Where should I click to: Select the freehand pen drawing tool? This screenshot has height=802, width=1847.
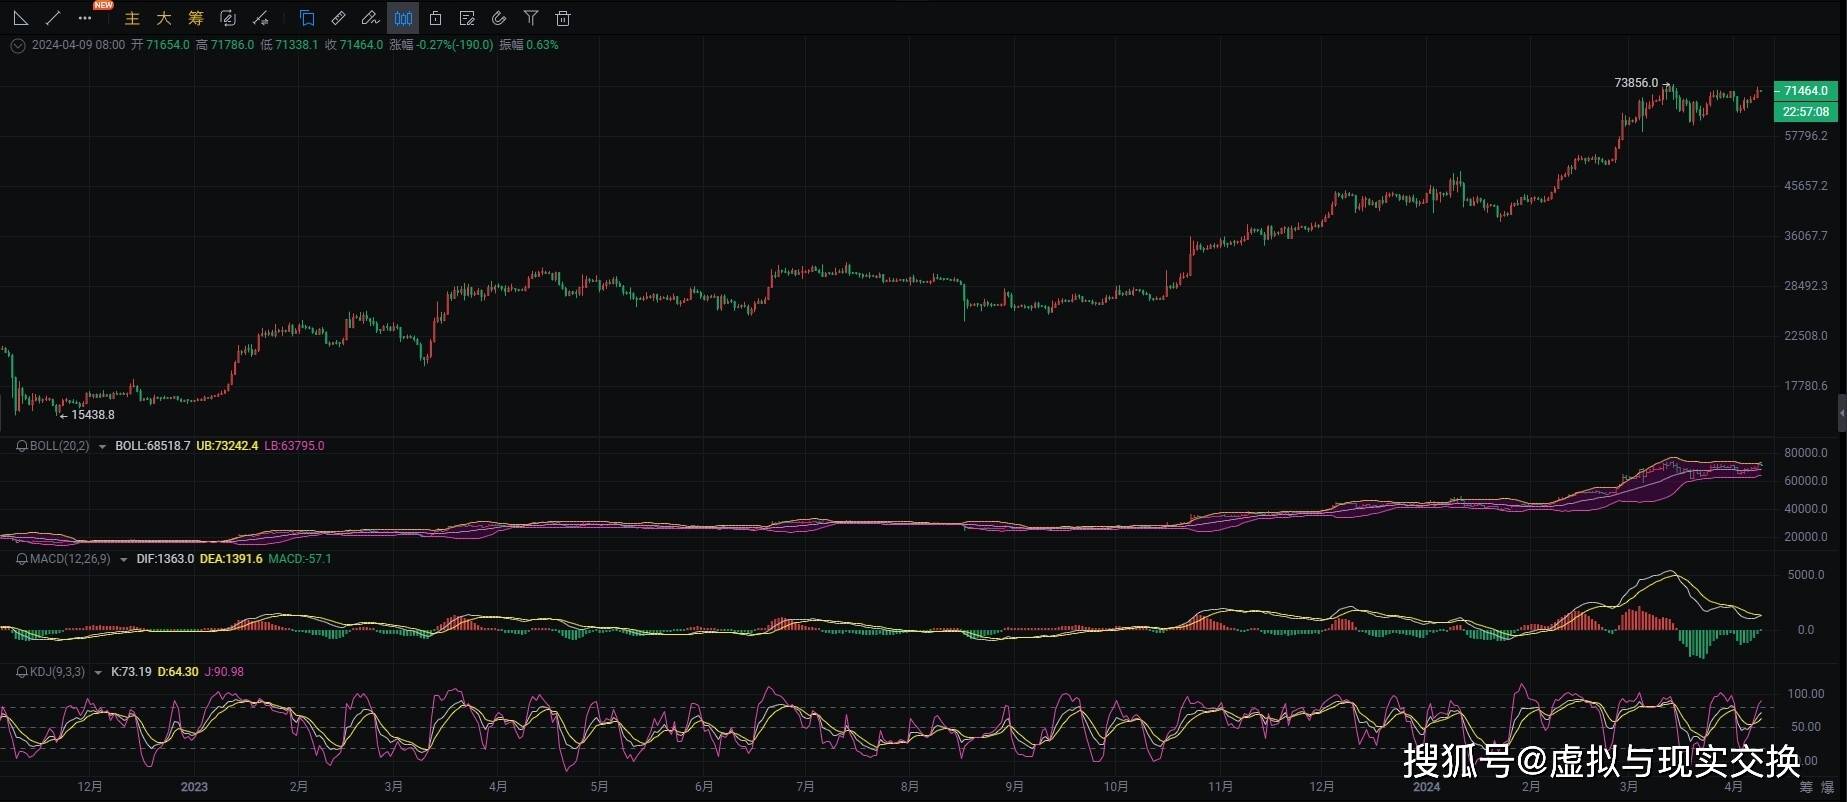(371, 18)
